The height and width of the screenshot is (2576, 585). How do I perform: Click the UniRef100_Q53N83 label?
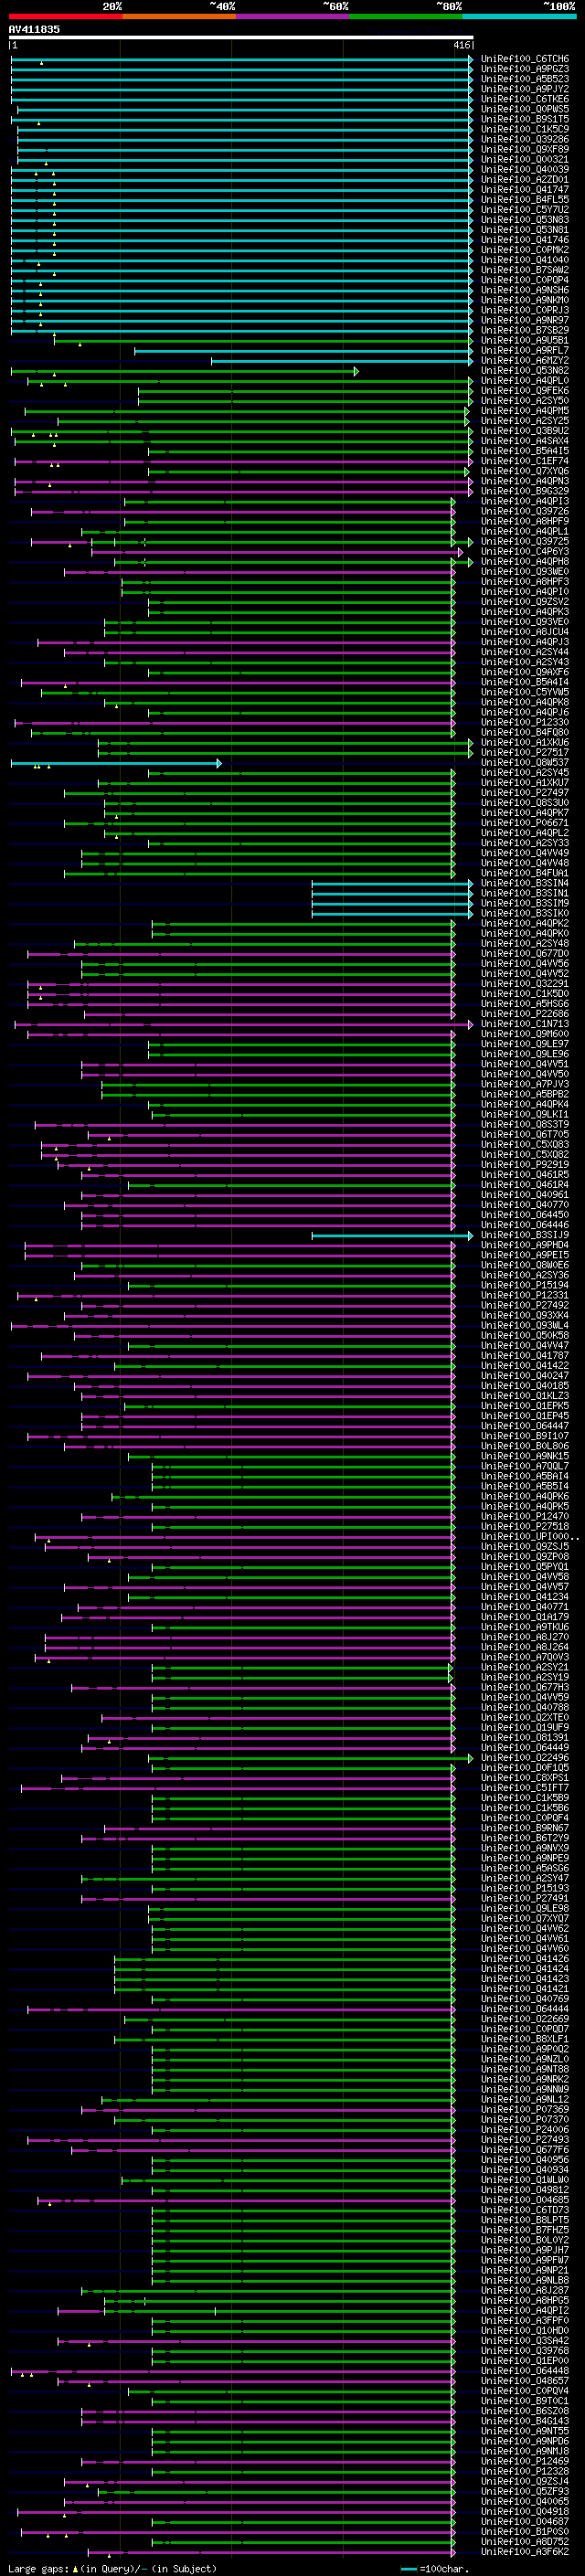[524, 220]
